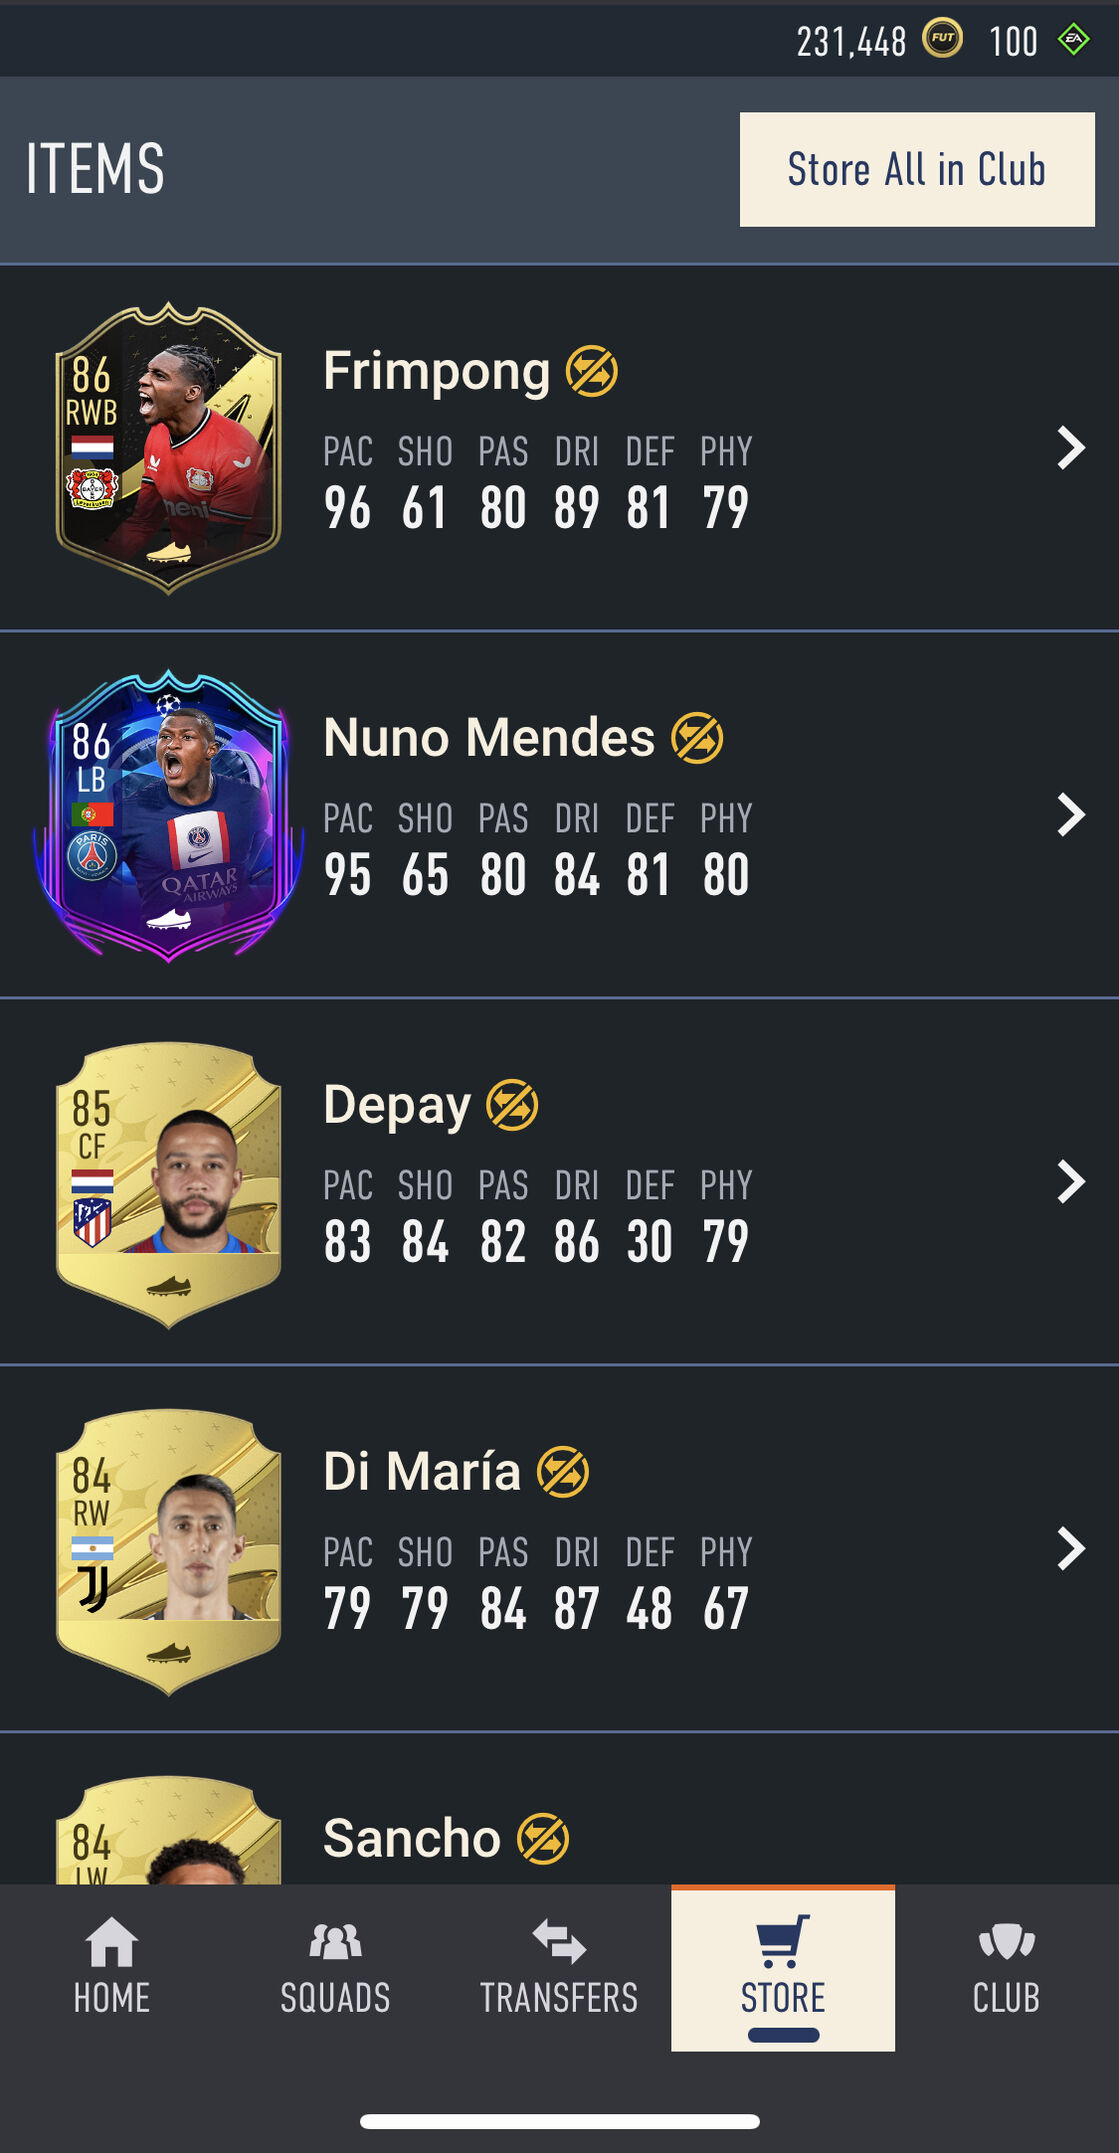This screenshot has height=2153, width=1119.
Task: Click the 231,448 coin balance
Action: coord(851,41)
